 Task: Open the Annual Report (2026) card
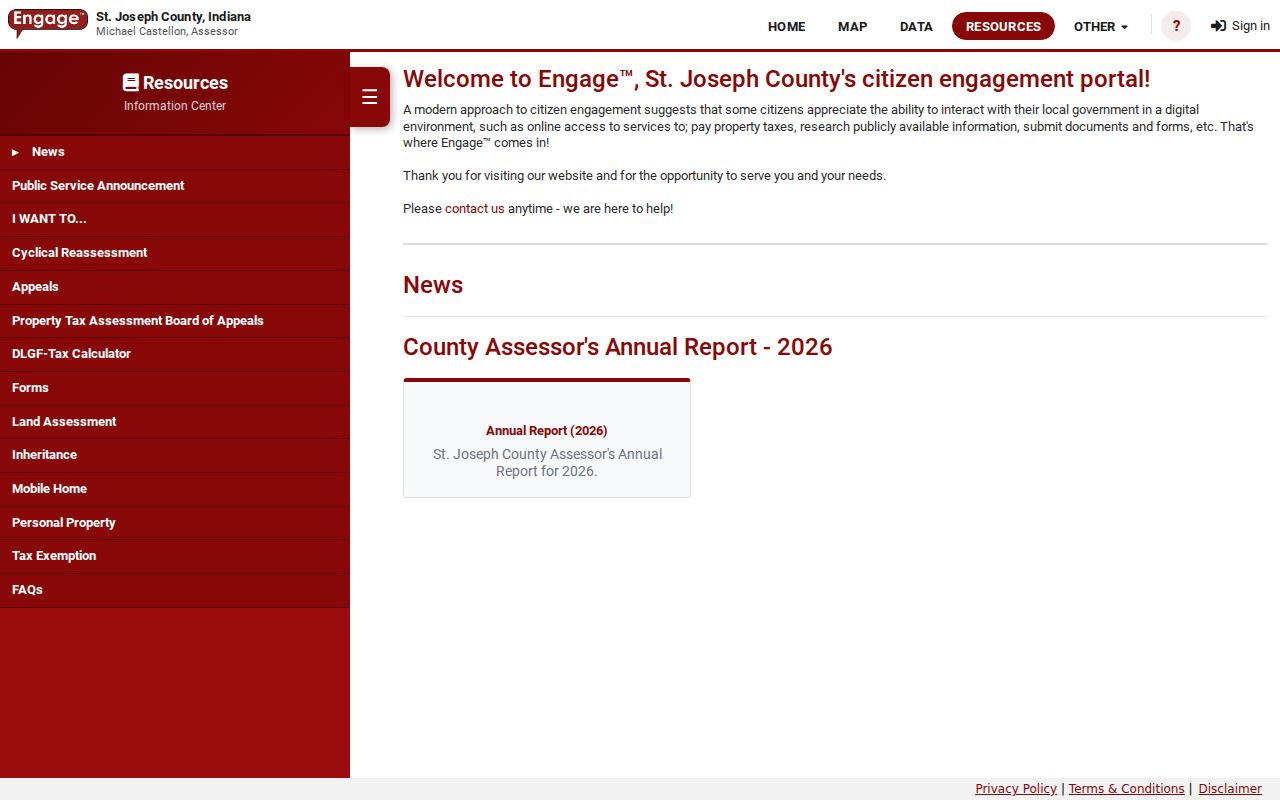point(547,438)
